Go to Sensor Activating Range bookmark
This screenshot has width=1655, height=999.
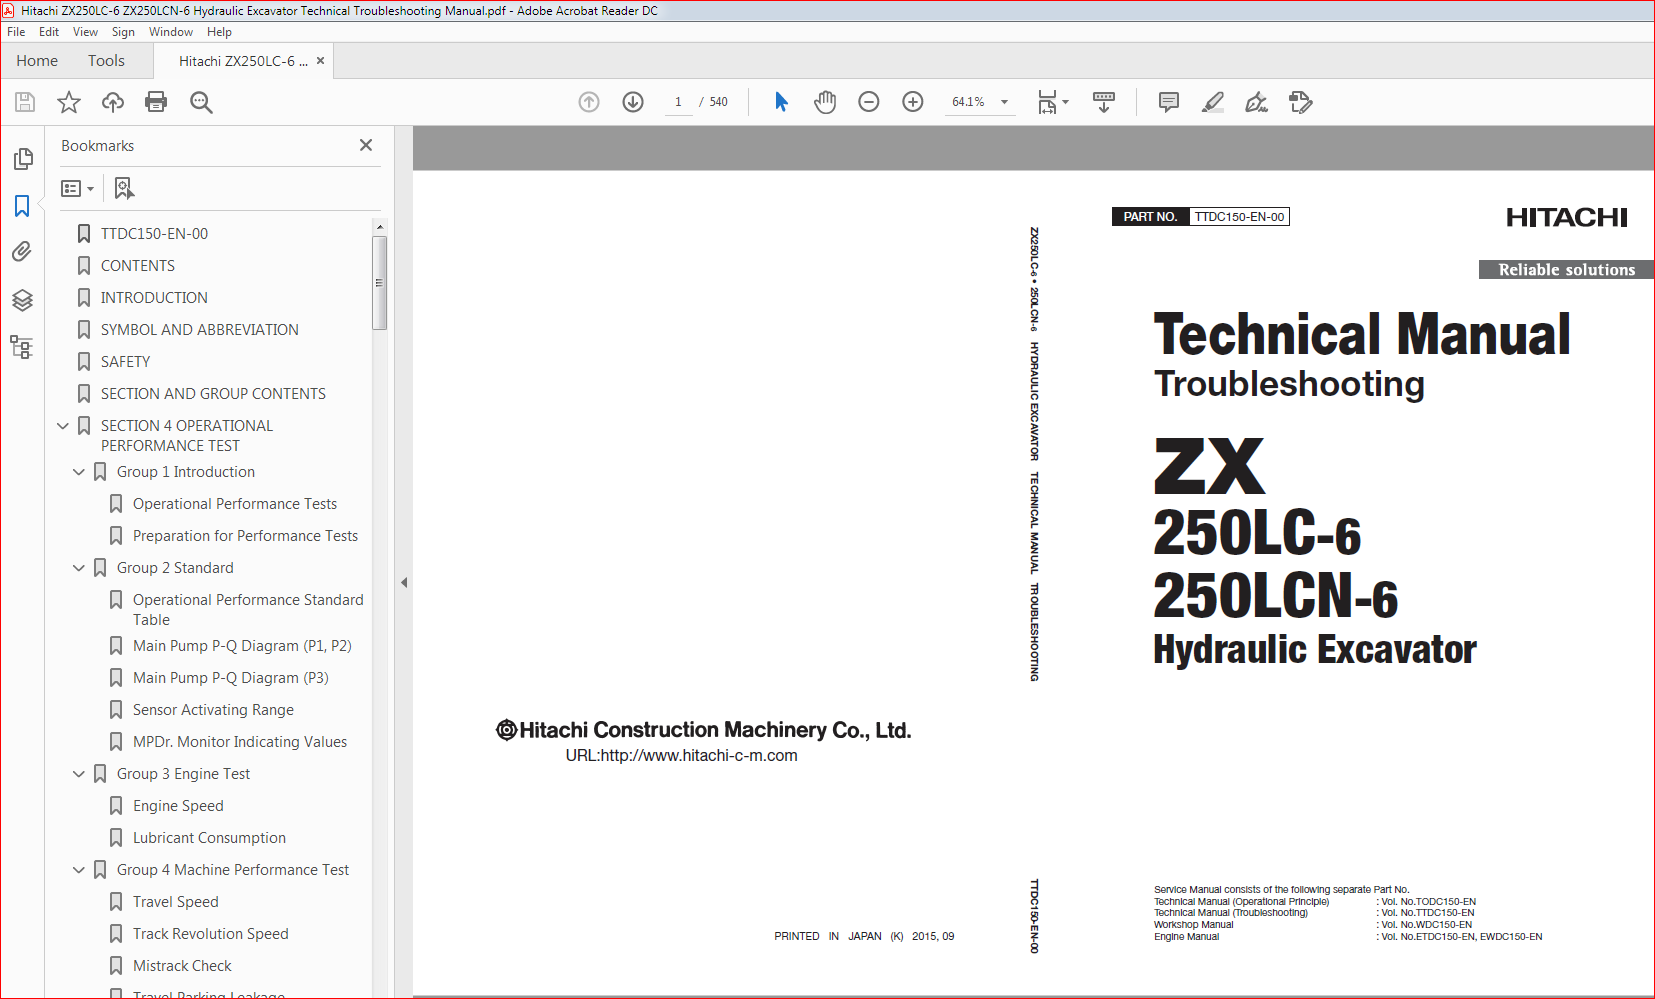(x=213, y=710)
